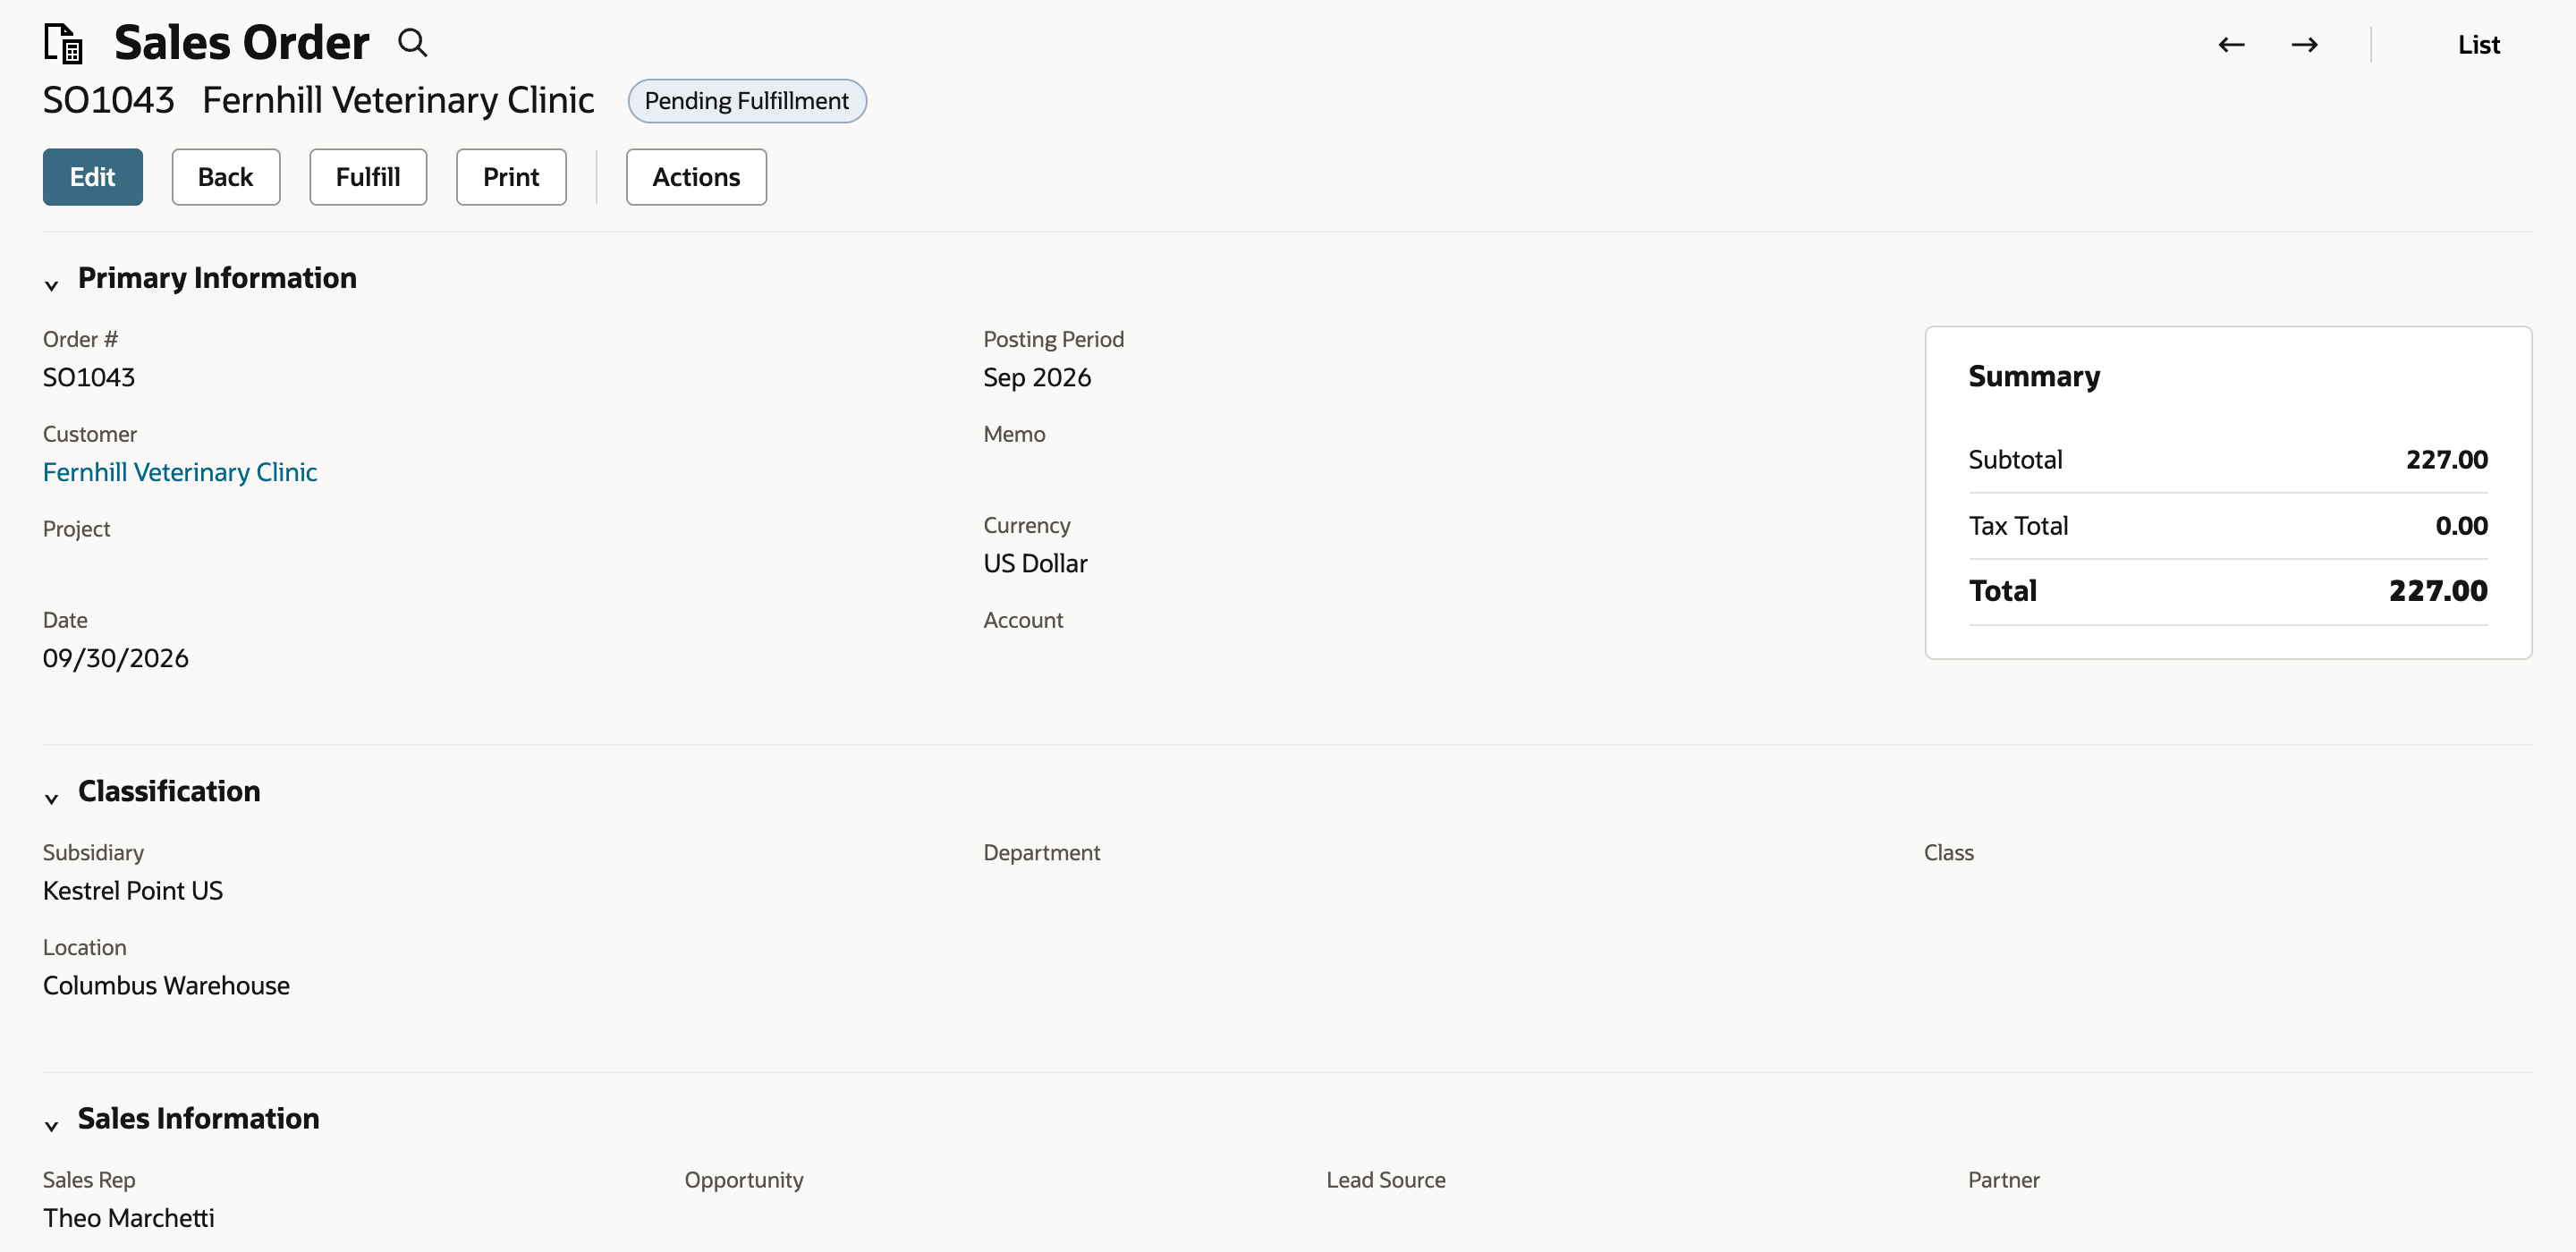Open the List view link
This screenshot has height=1252, width=2576.
[2479, 45]
